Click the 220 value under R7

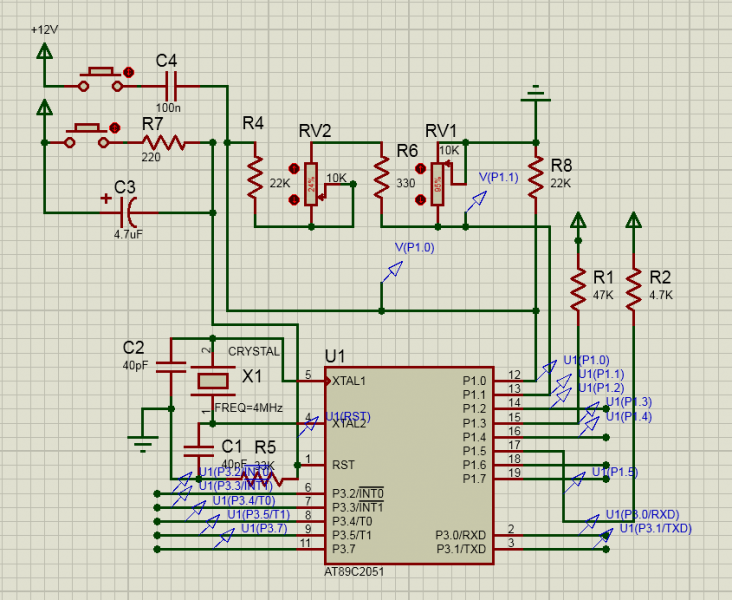tap(151, 157)
